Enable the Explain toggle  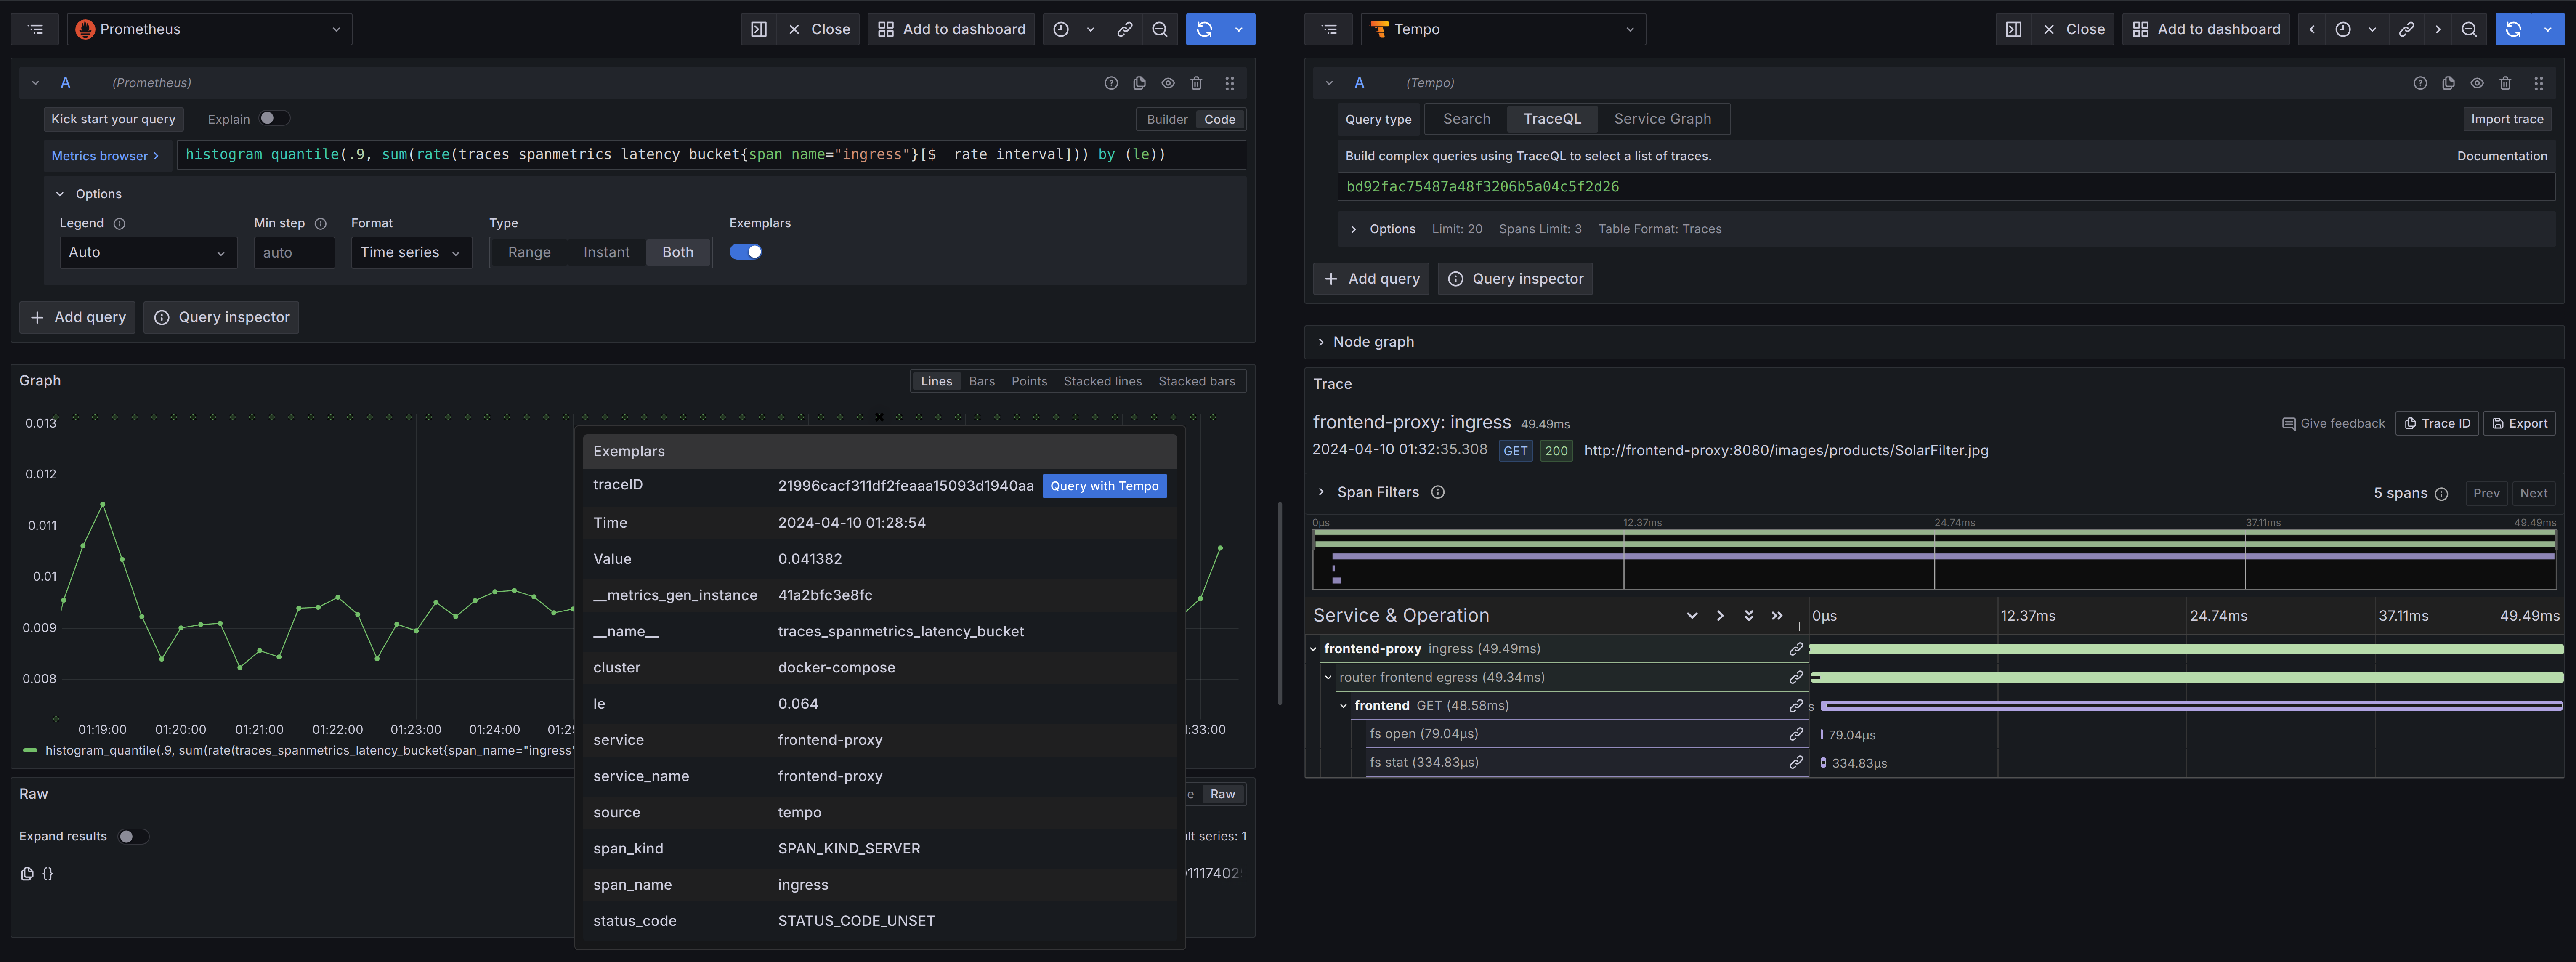[x=273, y=118]
